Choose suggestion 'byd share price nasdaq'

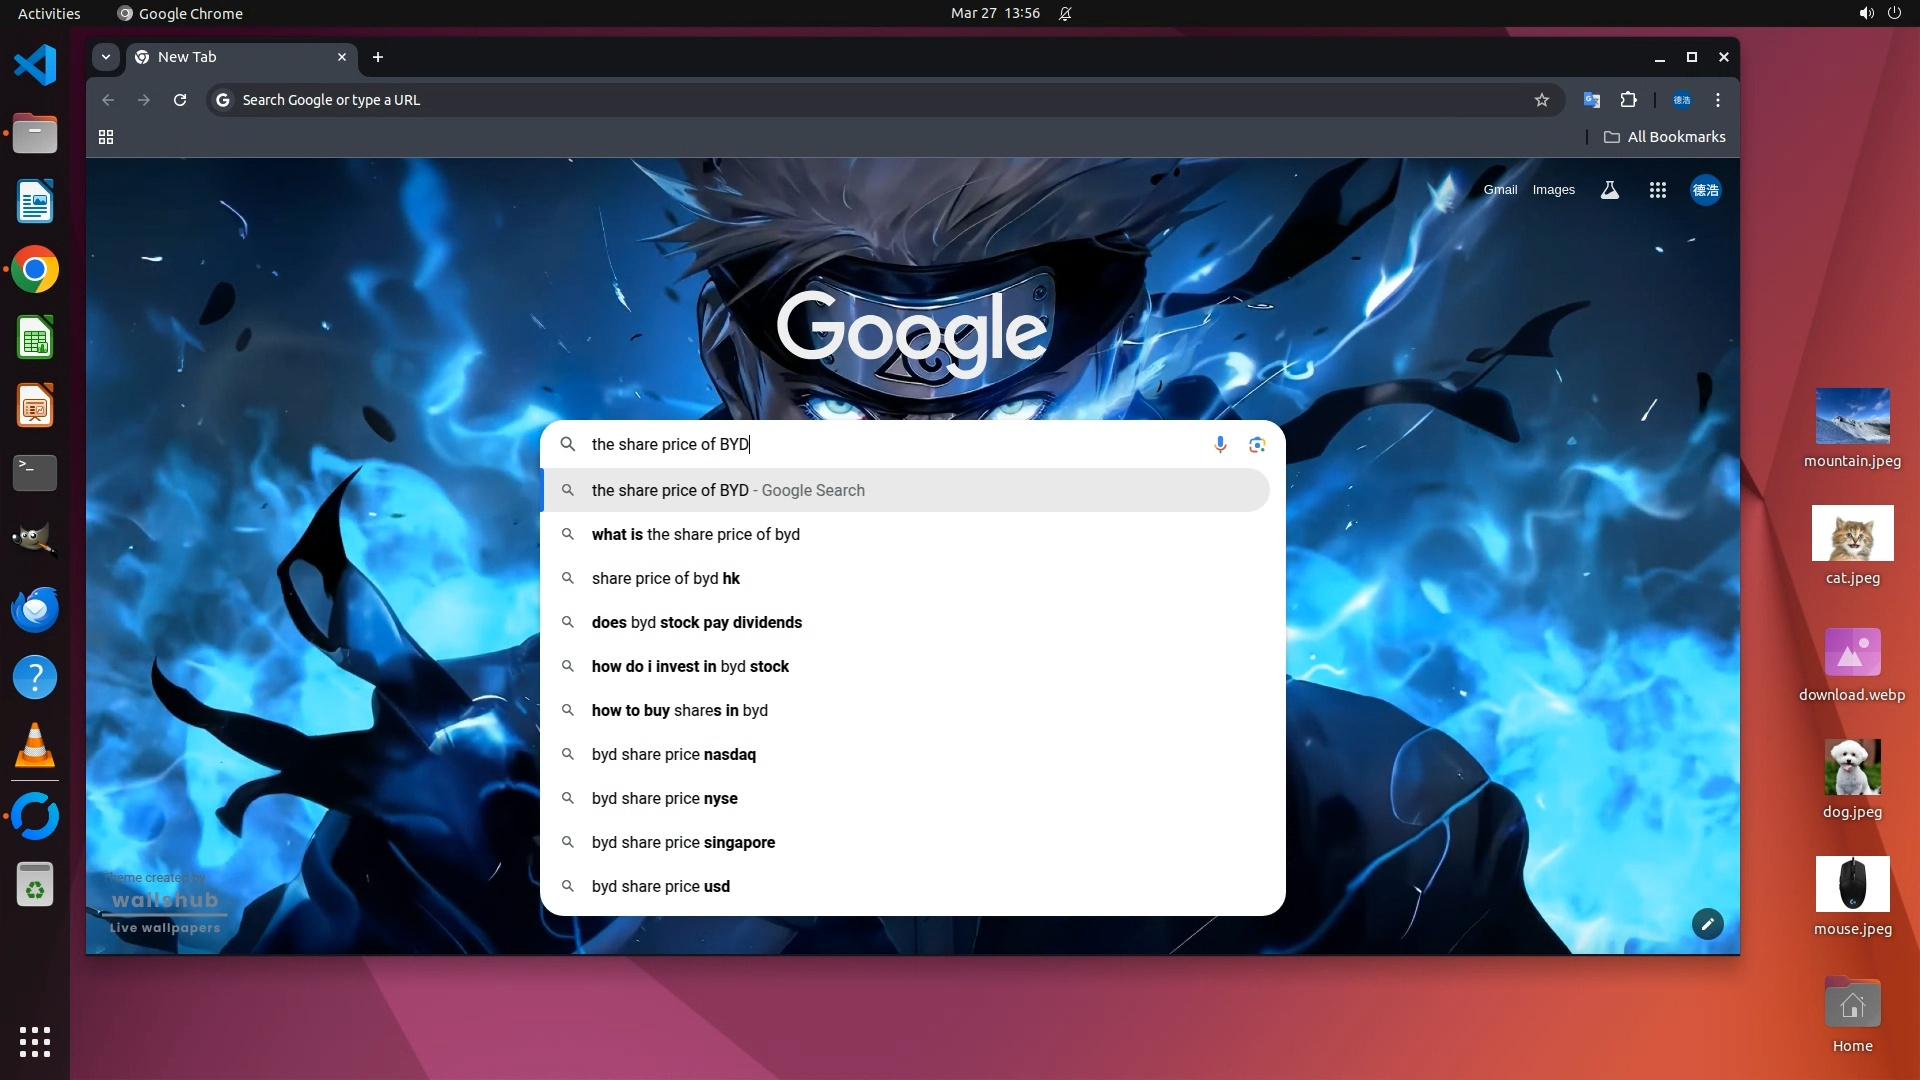[x=673, y=754]
